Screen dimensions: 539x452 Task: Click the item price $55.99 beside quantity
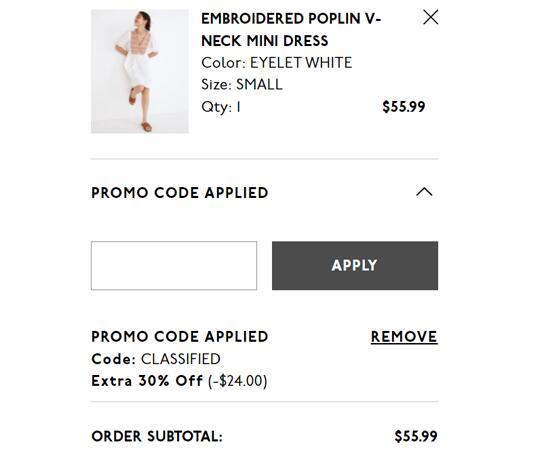click(x=404, y=107)
